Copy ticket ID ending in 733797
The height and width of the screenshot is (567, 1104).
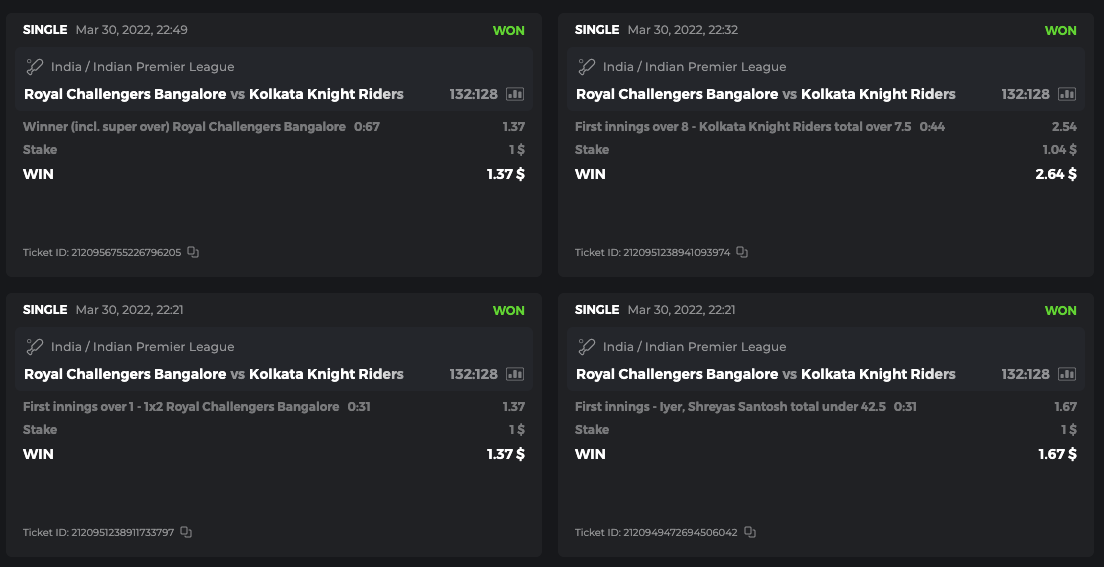click(186, 533)
